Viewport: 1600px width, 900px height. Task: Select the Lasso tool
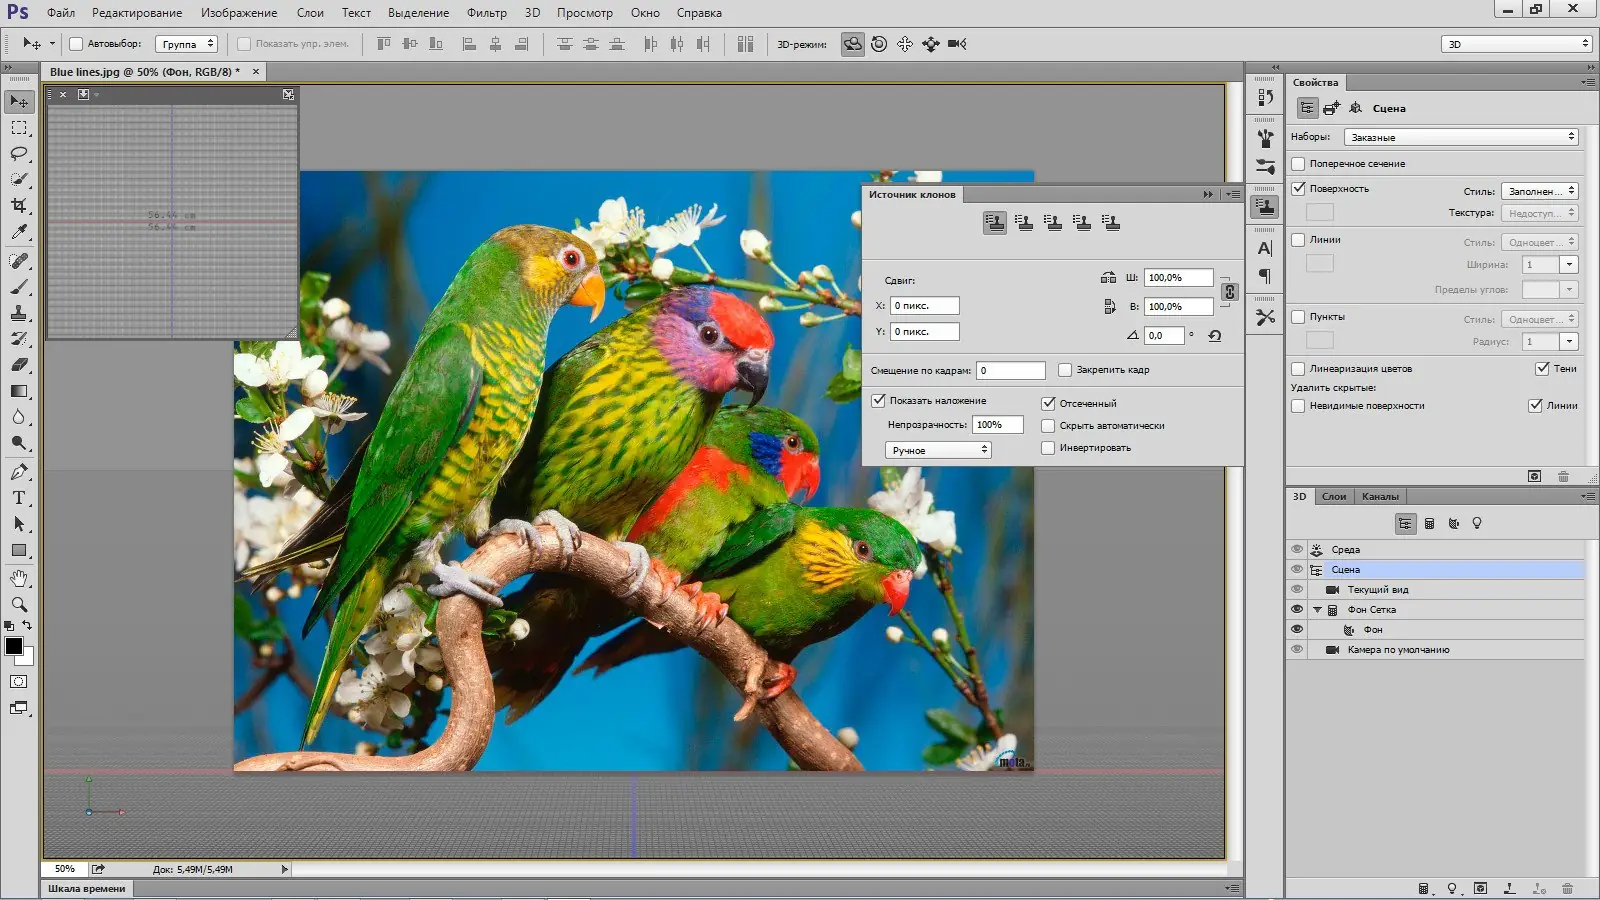pyautogui.click(x=19, y=154)
